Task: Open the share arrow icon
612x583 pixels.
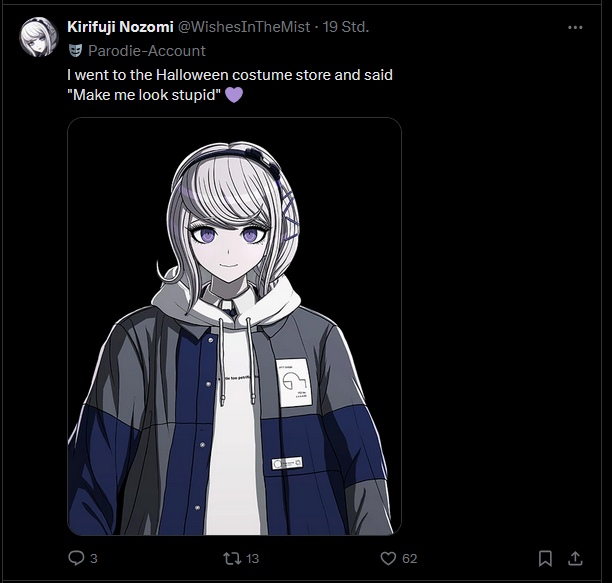Action: (575, 558)
